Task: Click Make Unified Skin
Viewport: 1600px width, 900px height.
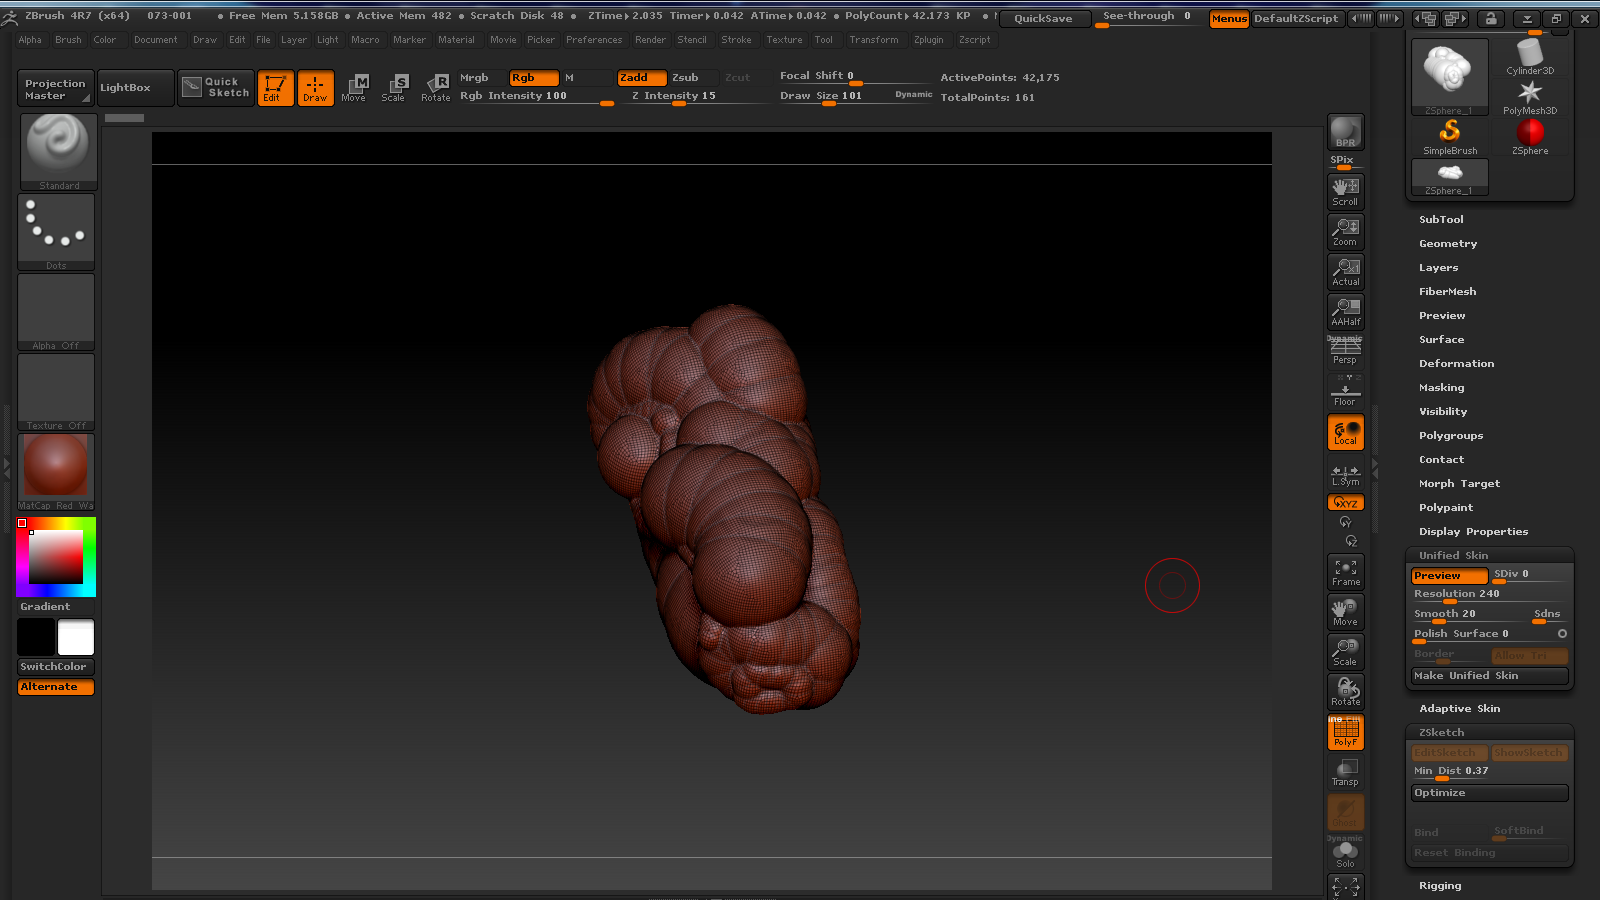Action: click(x=1489, y=676)
